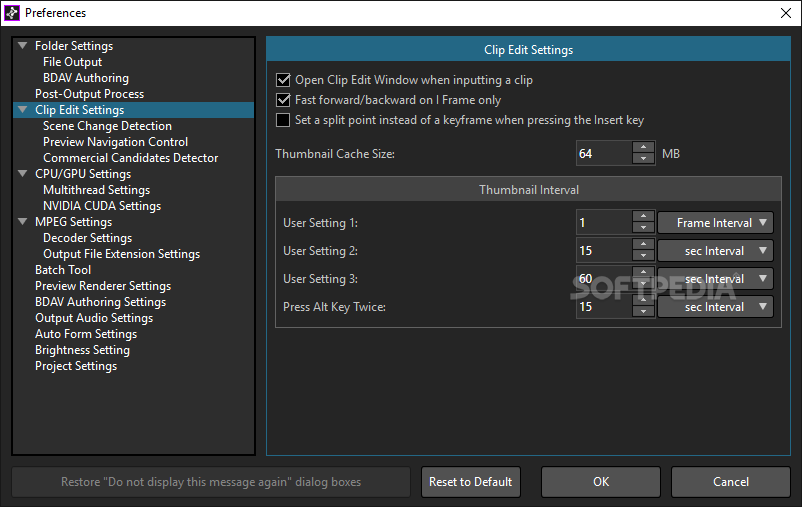Uncheck Fast forward/backward on I Frame only

click(283, 100)
